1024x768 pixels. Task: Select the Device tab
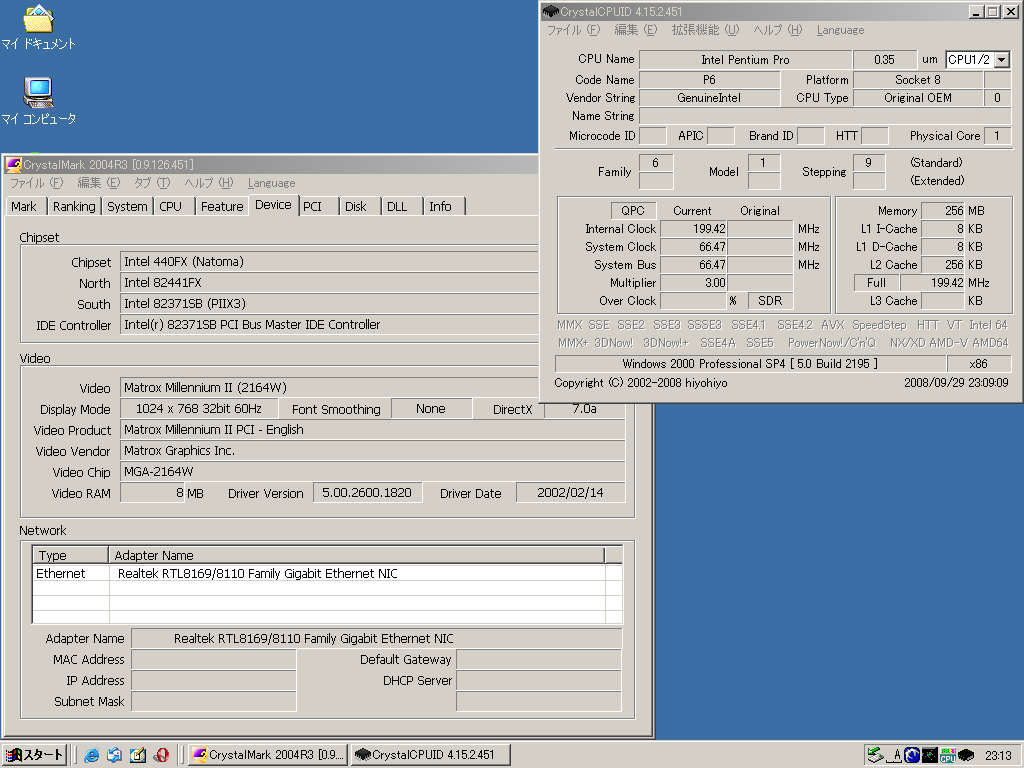(273, 204)
